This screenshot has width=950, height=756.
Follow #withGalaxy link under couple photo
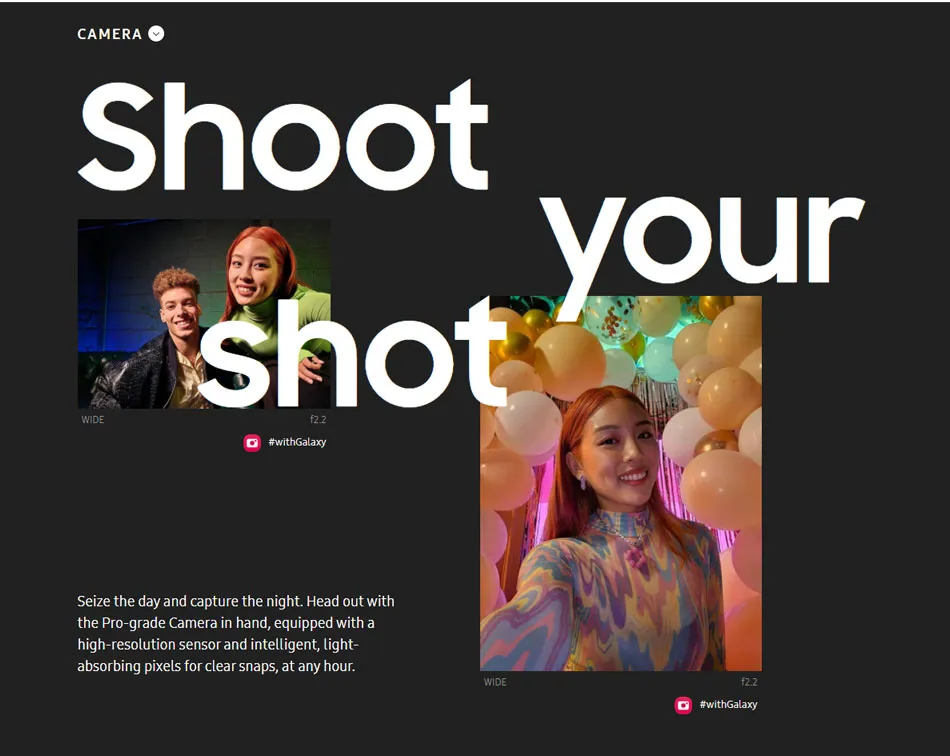pos(297,442)
